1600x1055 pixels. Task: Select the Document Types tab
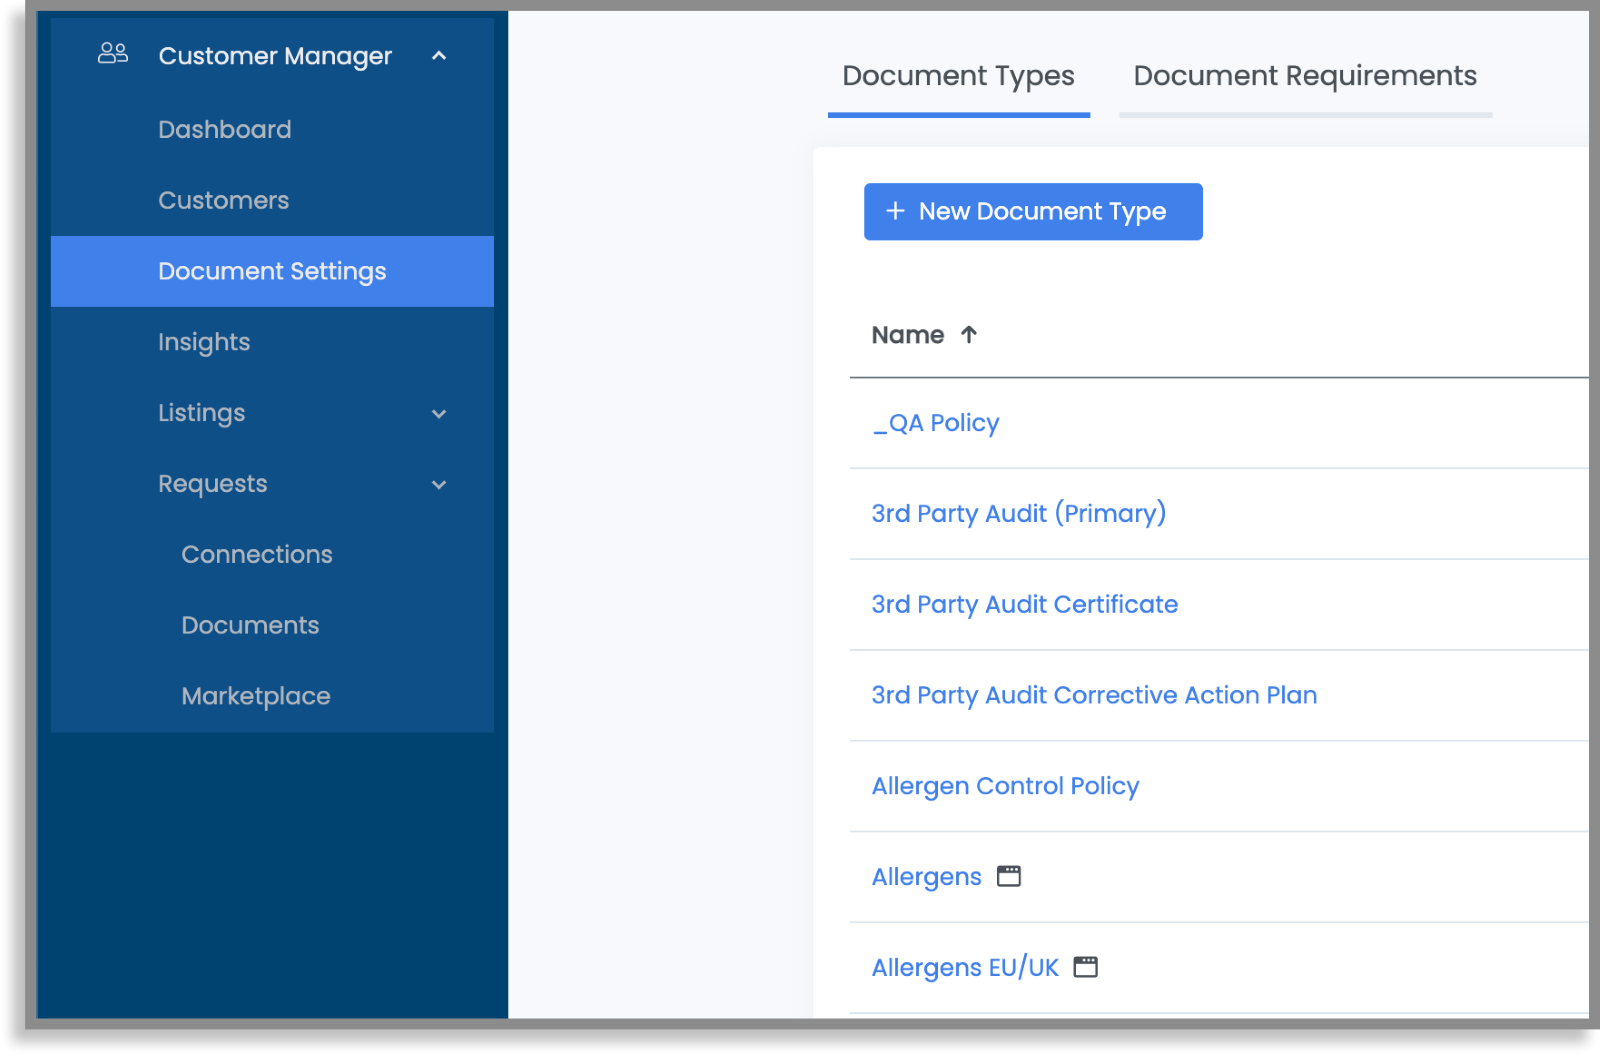click(957, 75)
